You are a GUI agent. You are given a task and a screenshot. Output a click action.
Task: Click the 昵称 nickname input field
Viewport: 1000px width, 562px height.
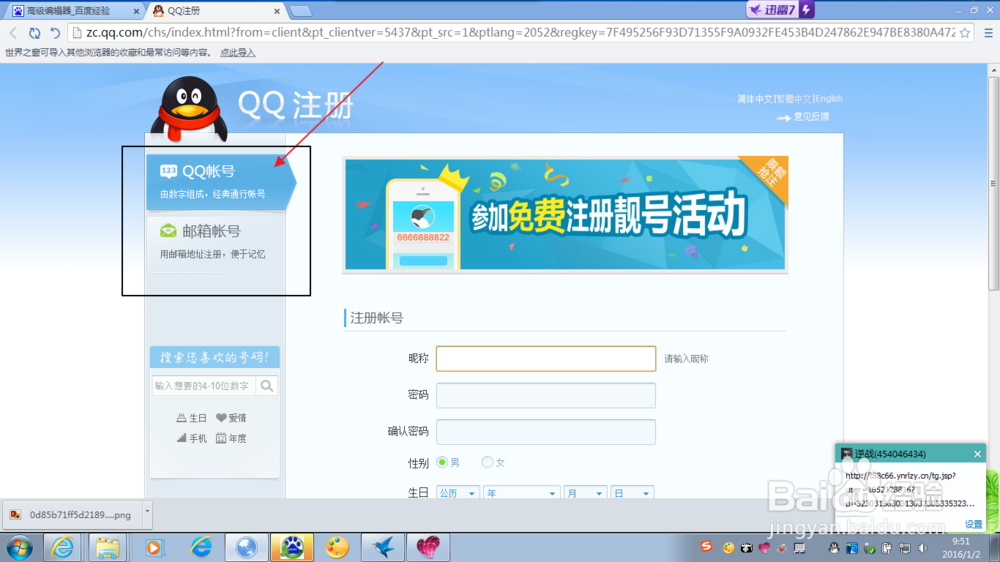tap(546, 359)
